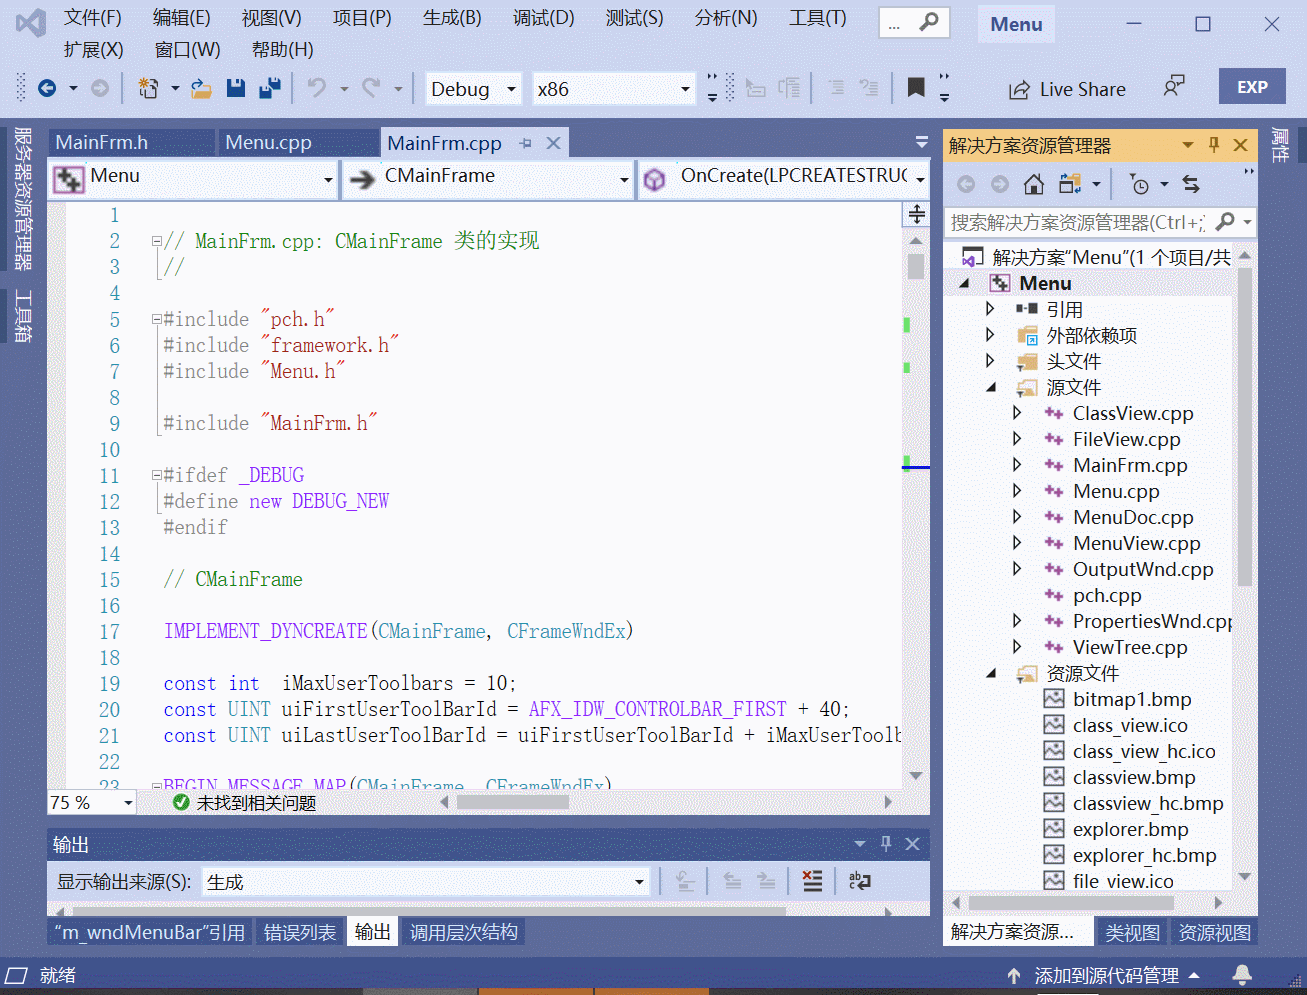Click the Live Share button
1307x995 pixels.
click(1067, 89)
